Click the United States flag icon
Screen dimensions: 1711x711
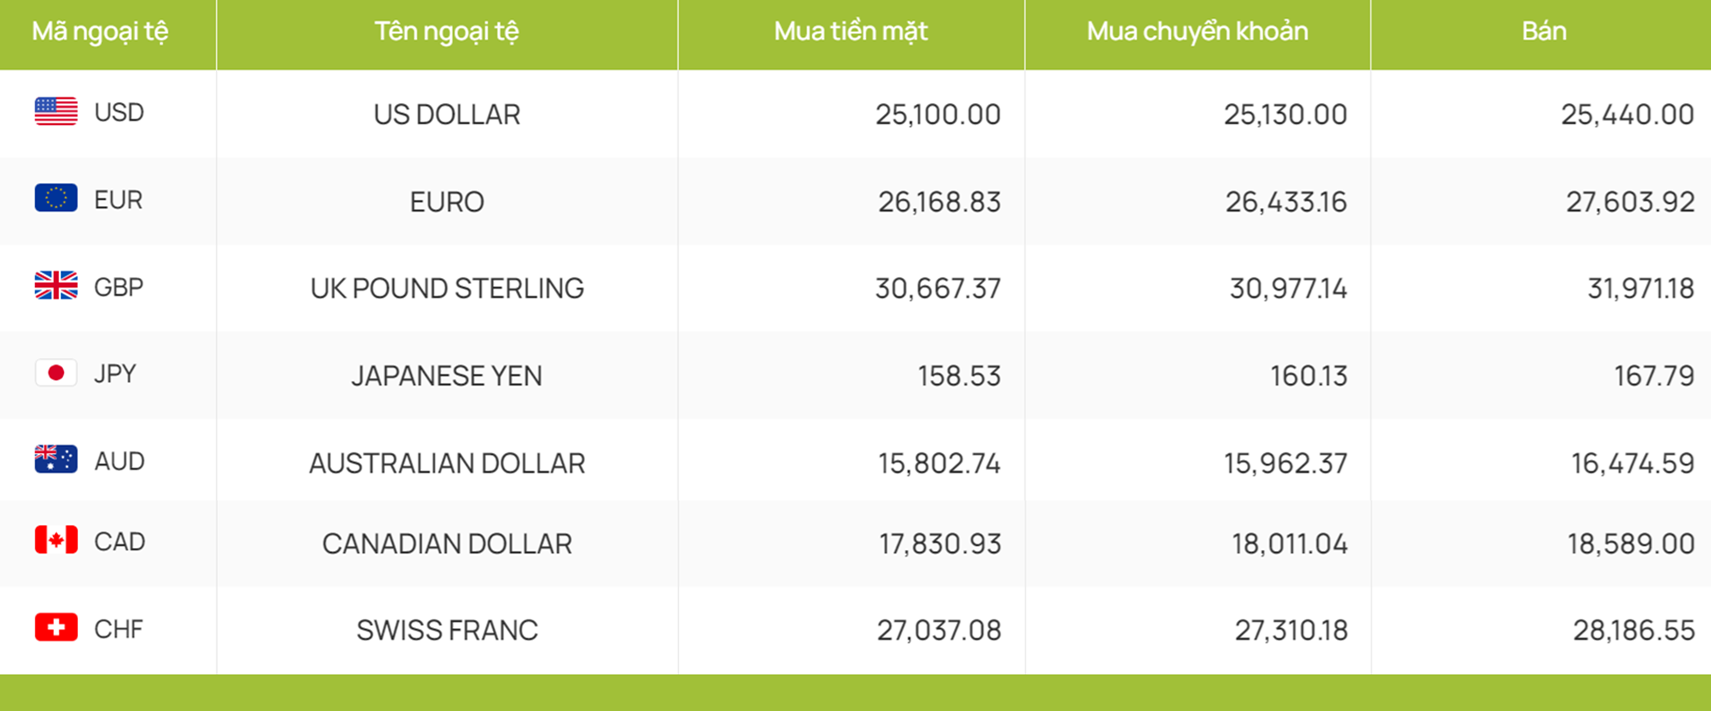pyautogui.click(x=56, y=111)
